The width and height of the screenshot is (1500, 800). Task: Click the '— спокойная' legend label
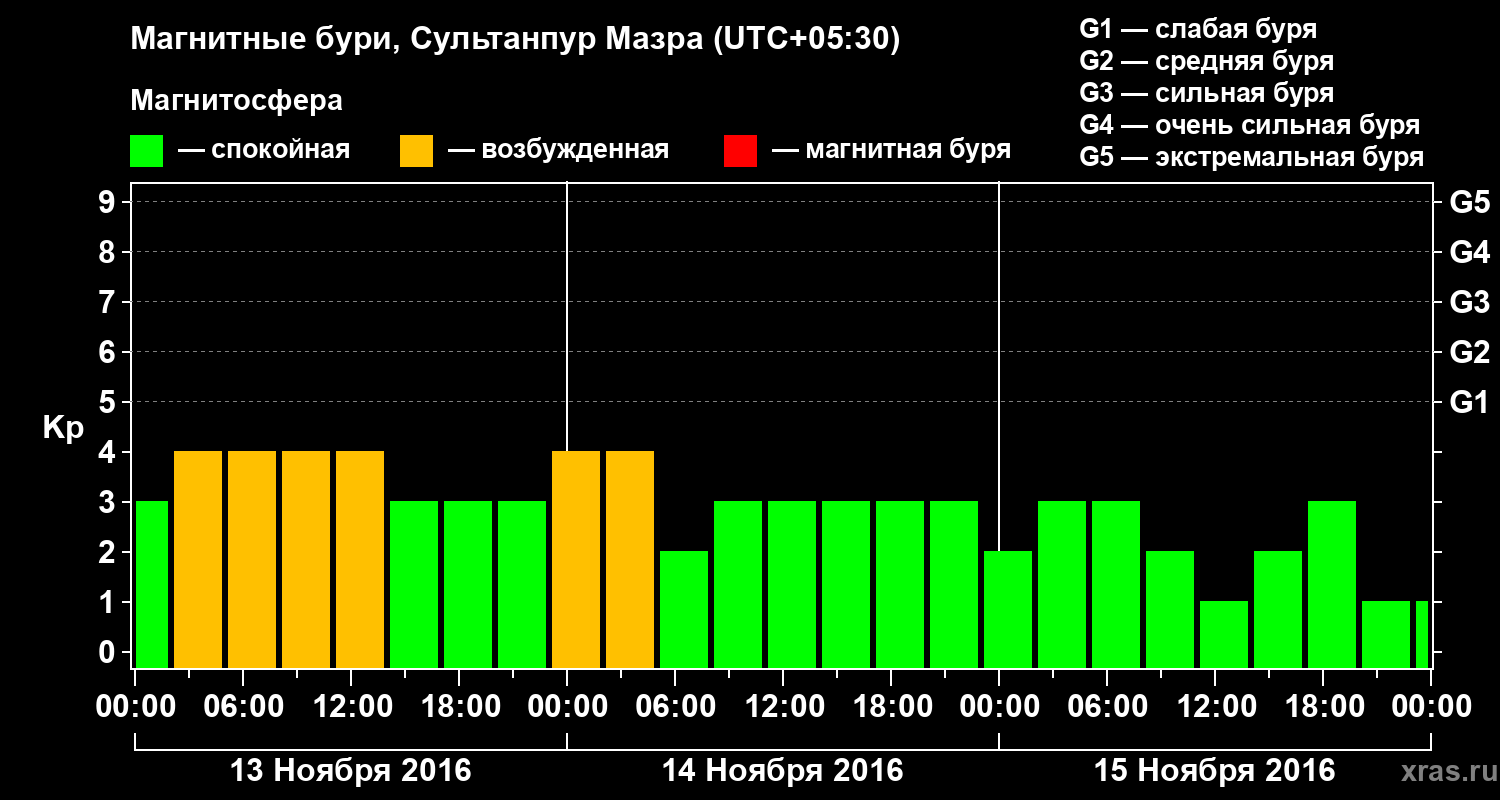click(263, 151)
